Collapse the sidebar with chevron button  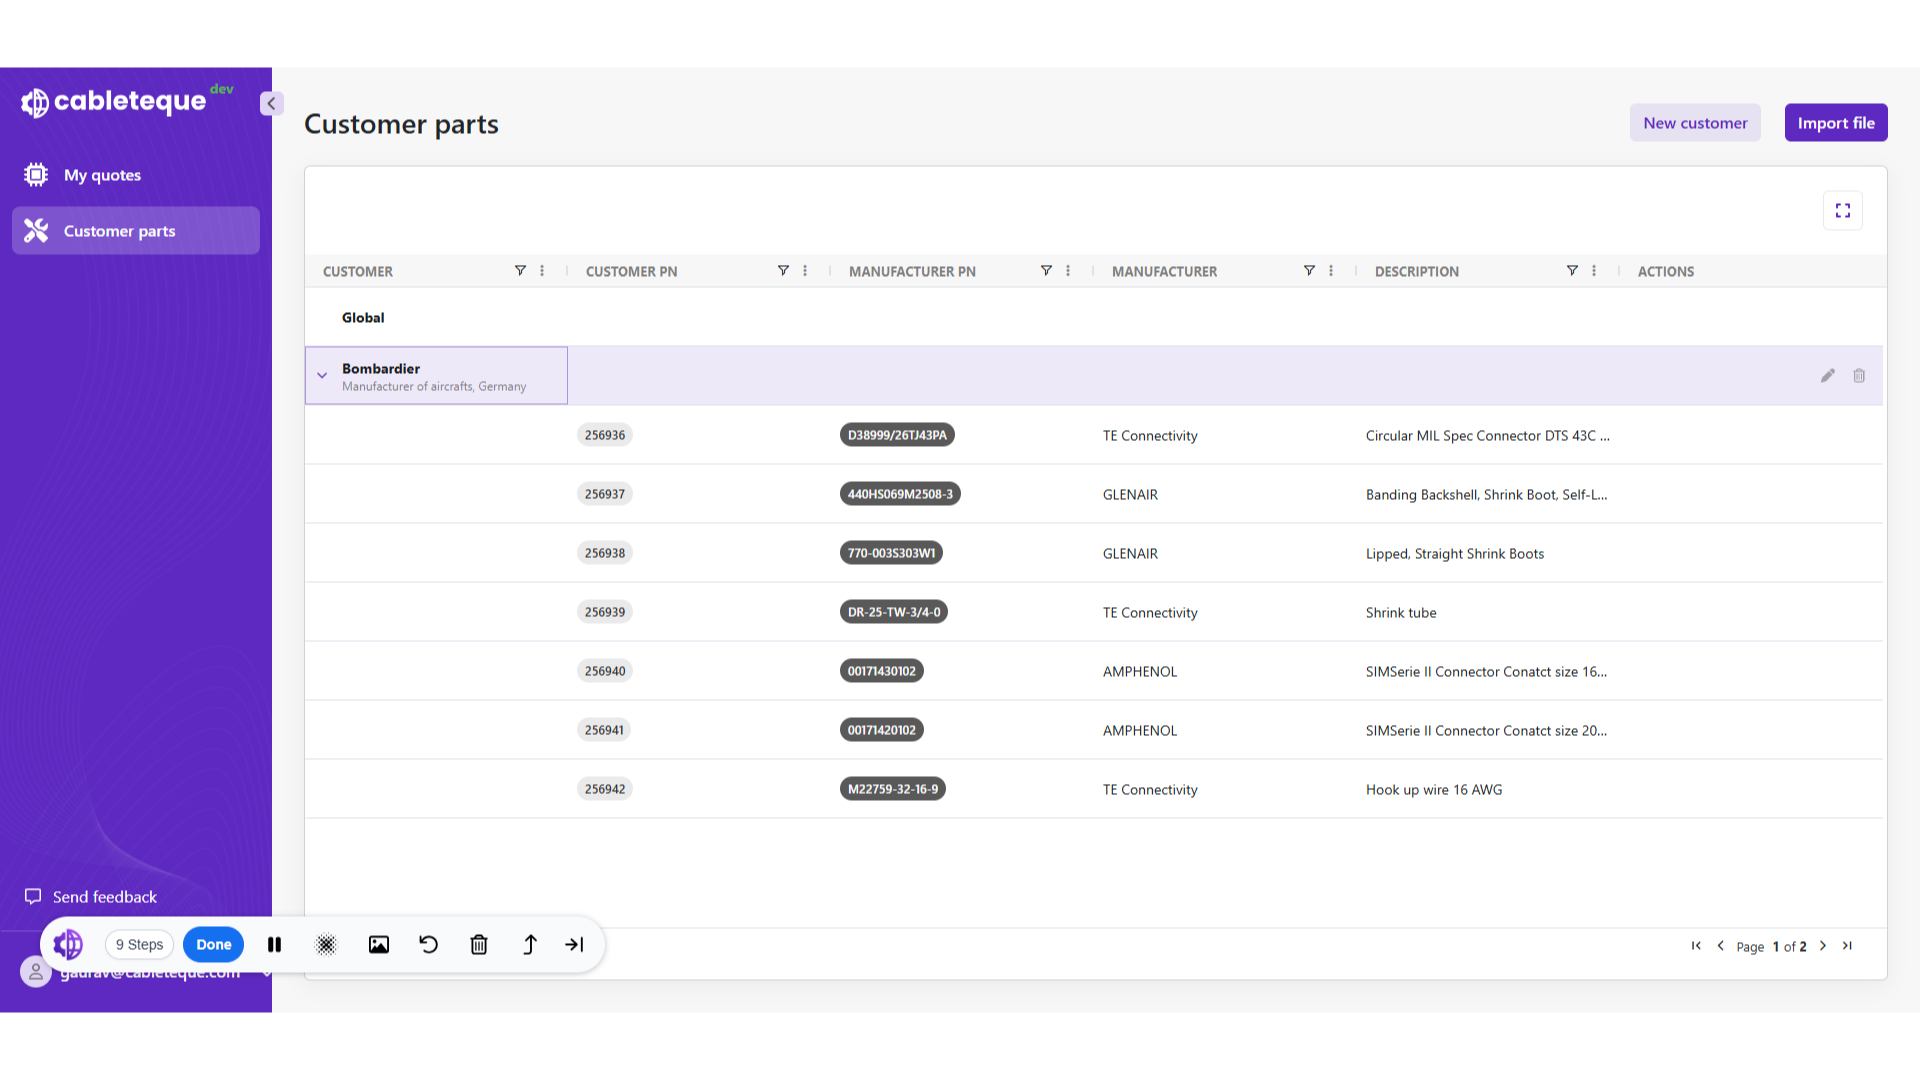coord(271,104)
